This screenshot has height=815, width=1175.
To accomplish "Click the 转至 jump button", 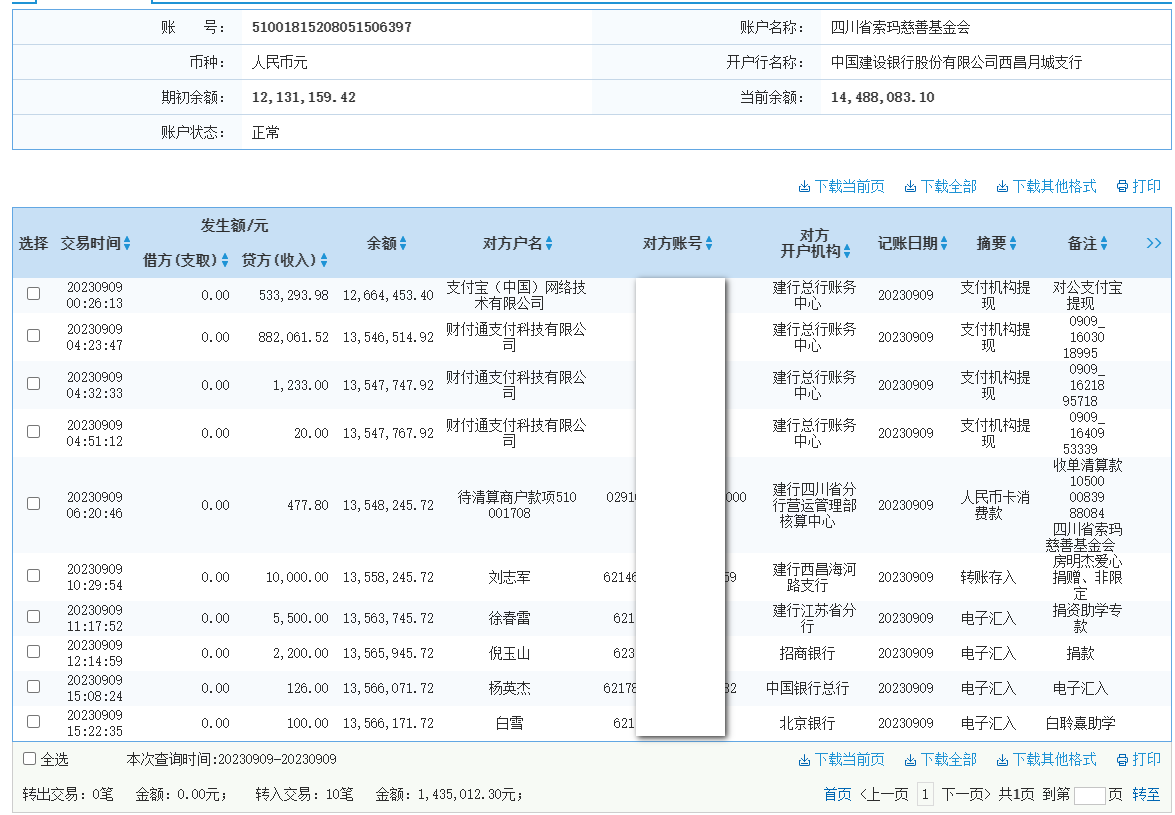I will click(1146, 794).
